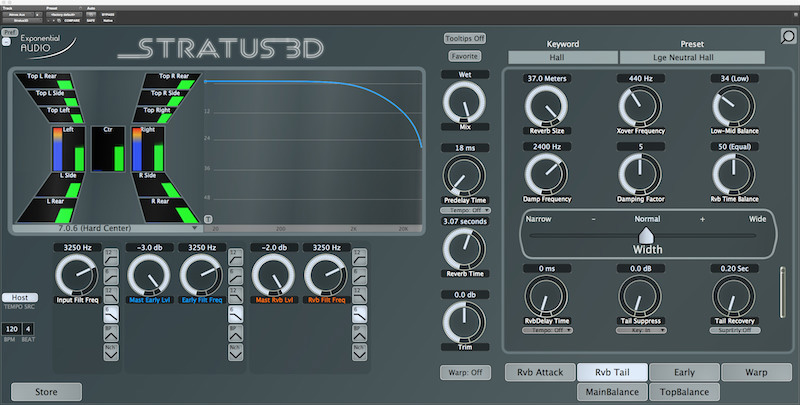Select the BP band-pass shape for the reverb filter
Viewport: 800px width, 405px height.
coord(359,333)
